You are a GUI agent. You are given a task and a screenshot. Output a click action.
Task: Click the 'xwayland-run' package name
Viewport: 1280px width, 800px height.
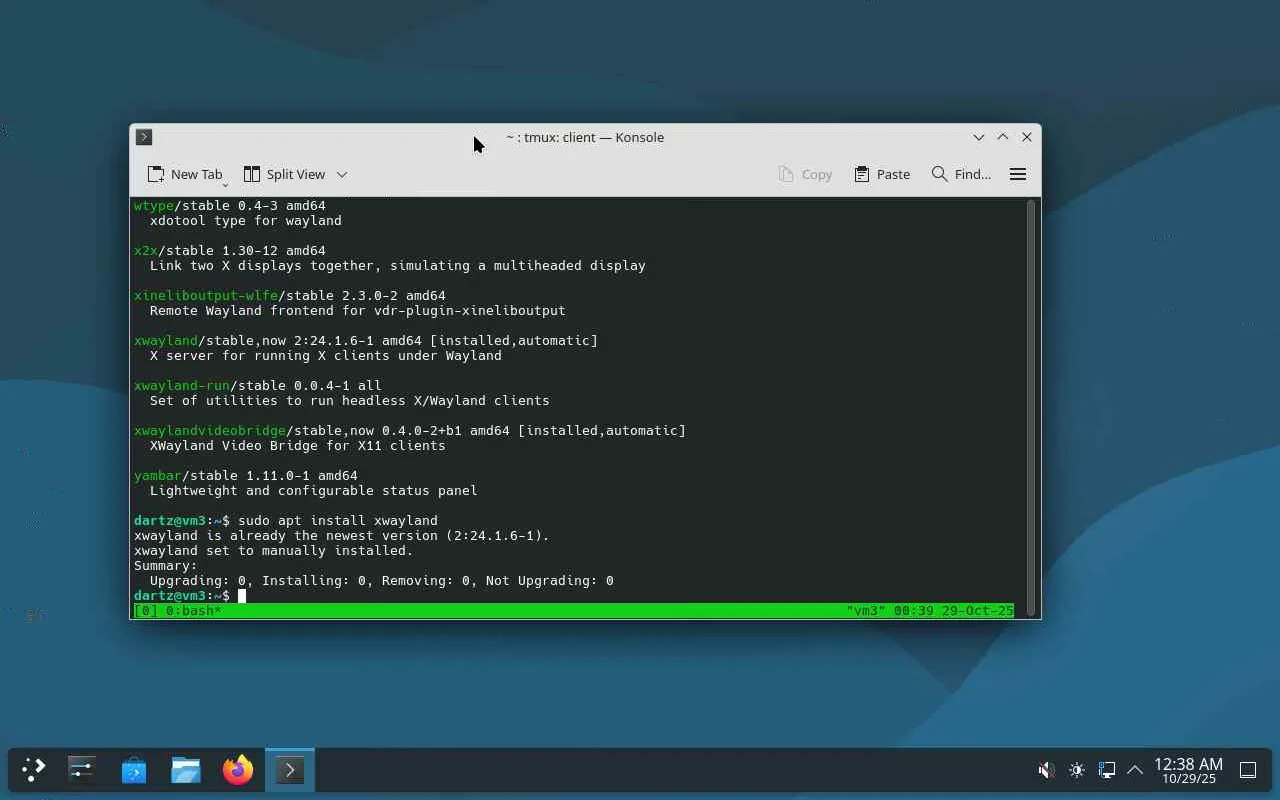182,386
